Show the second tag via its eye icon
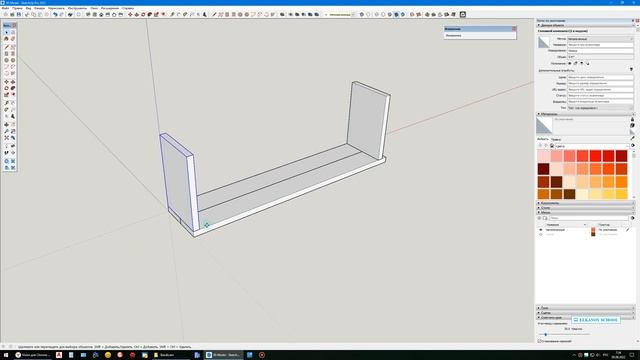 tap(541, 234)
